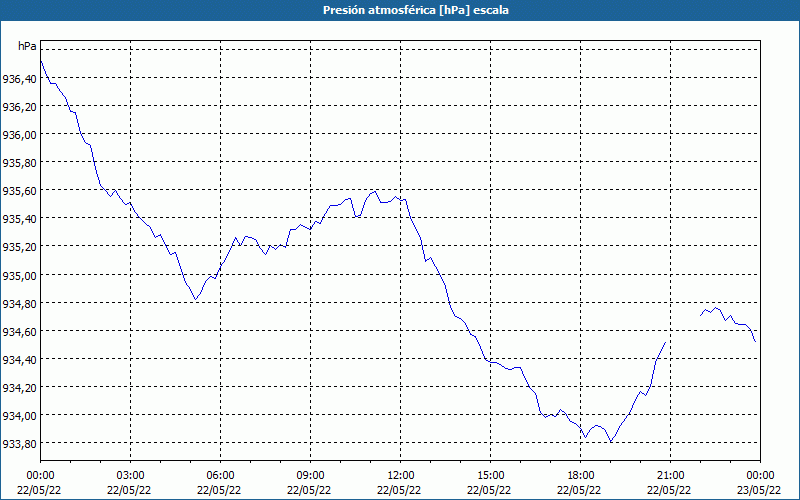Click the 934,20 y-axis label
This screenshot has height=500, width=800.
19,388
